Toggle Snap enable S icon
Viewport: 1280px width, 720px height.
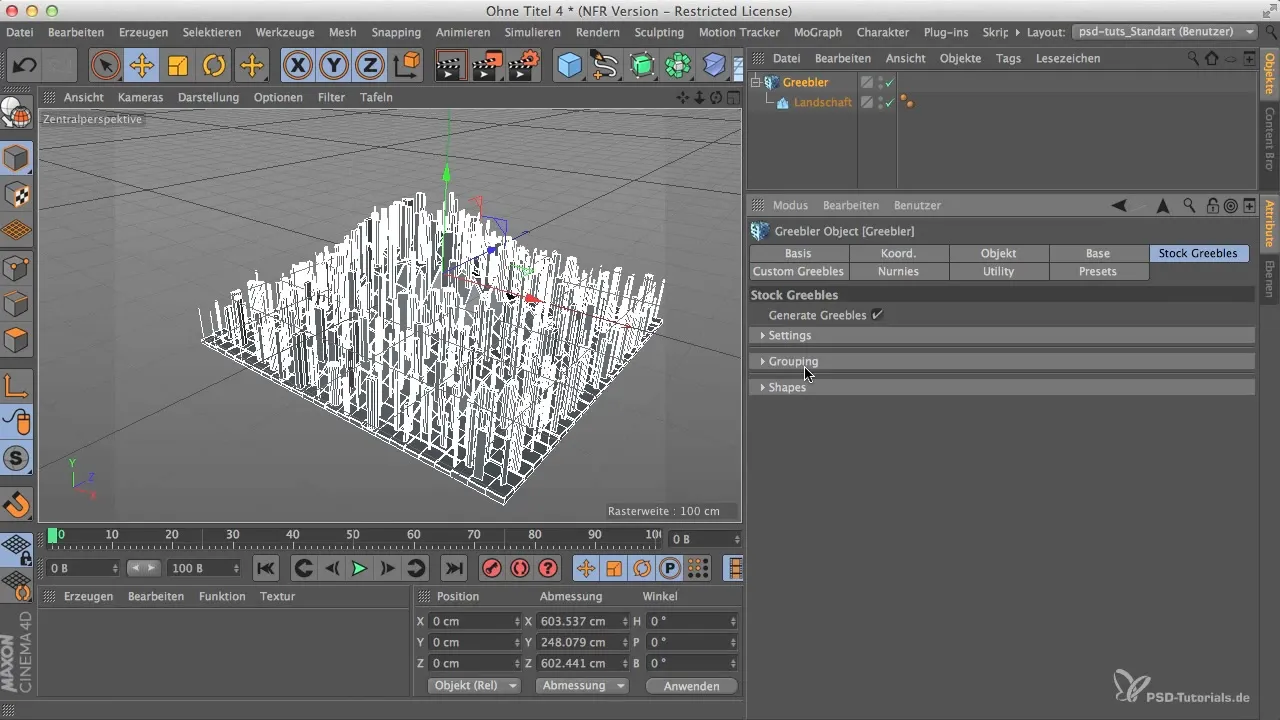[x=17, y=458]
